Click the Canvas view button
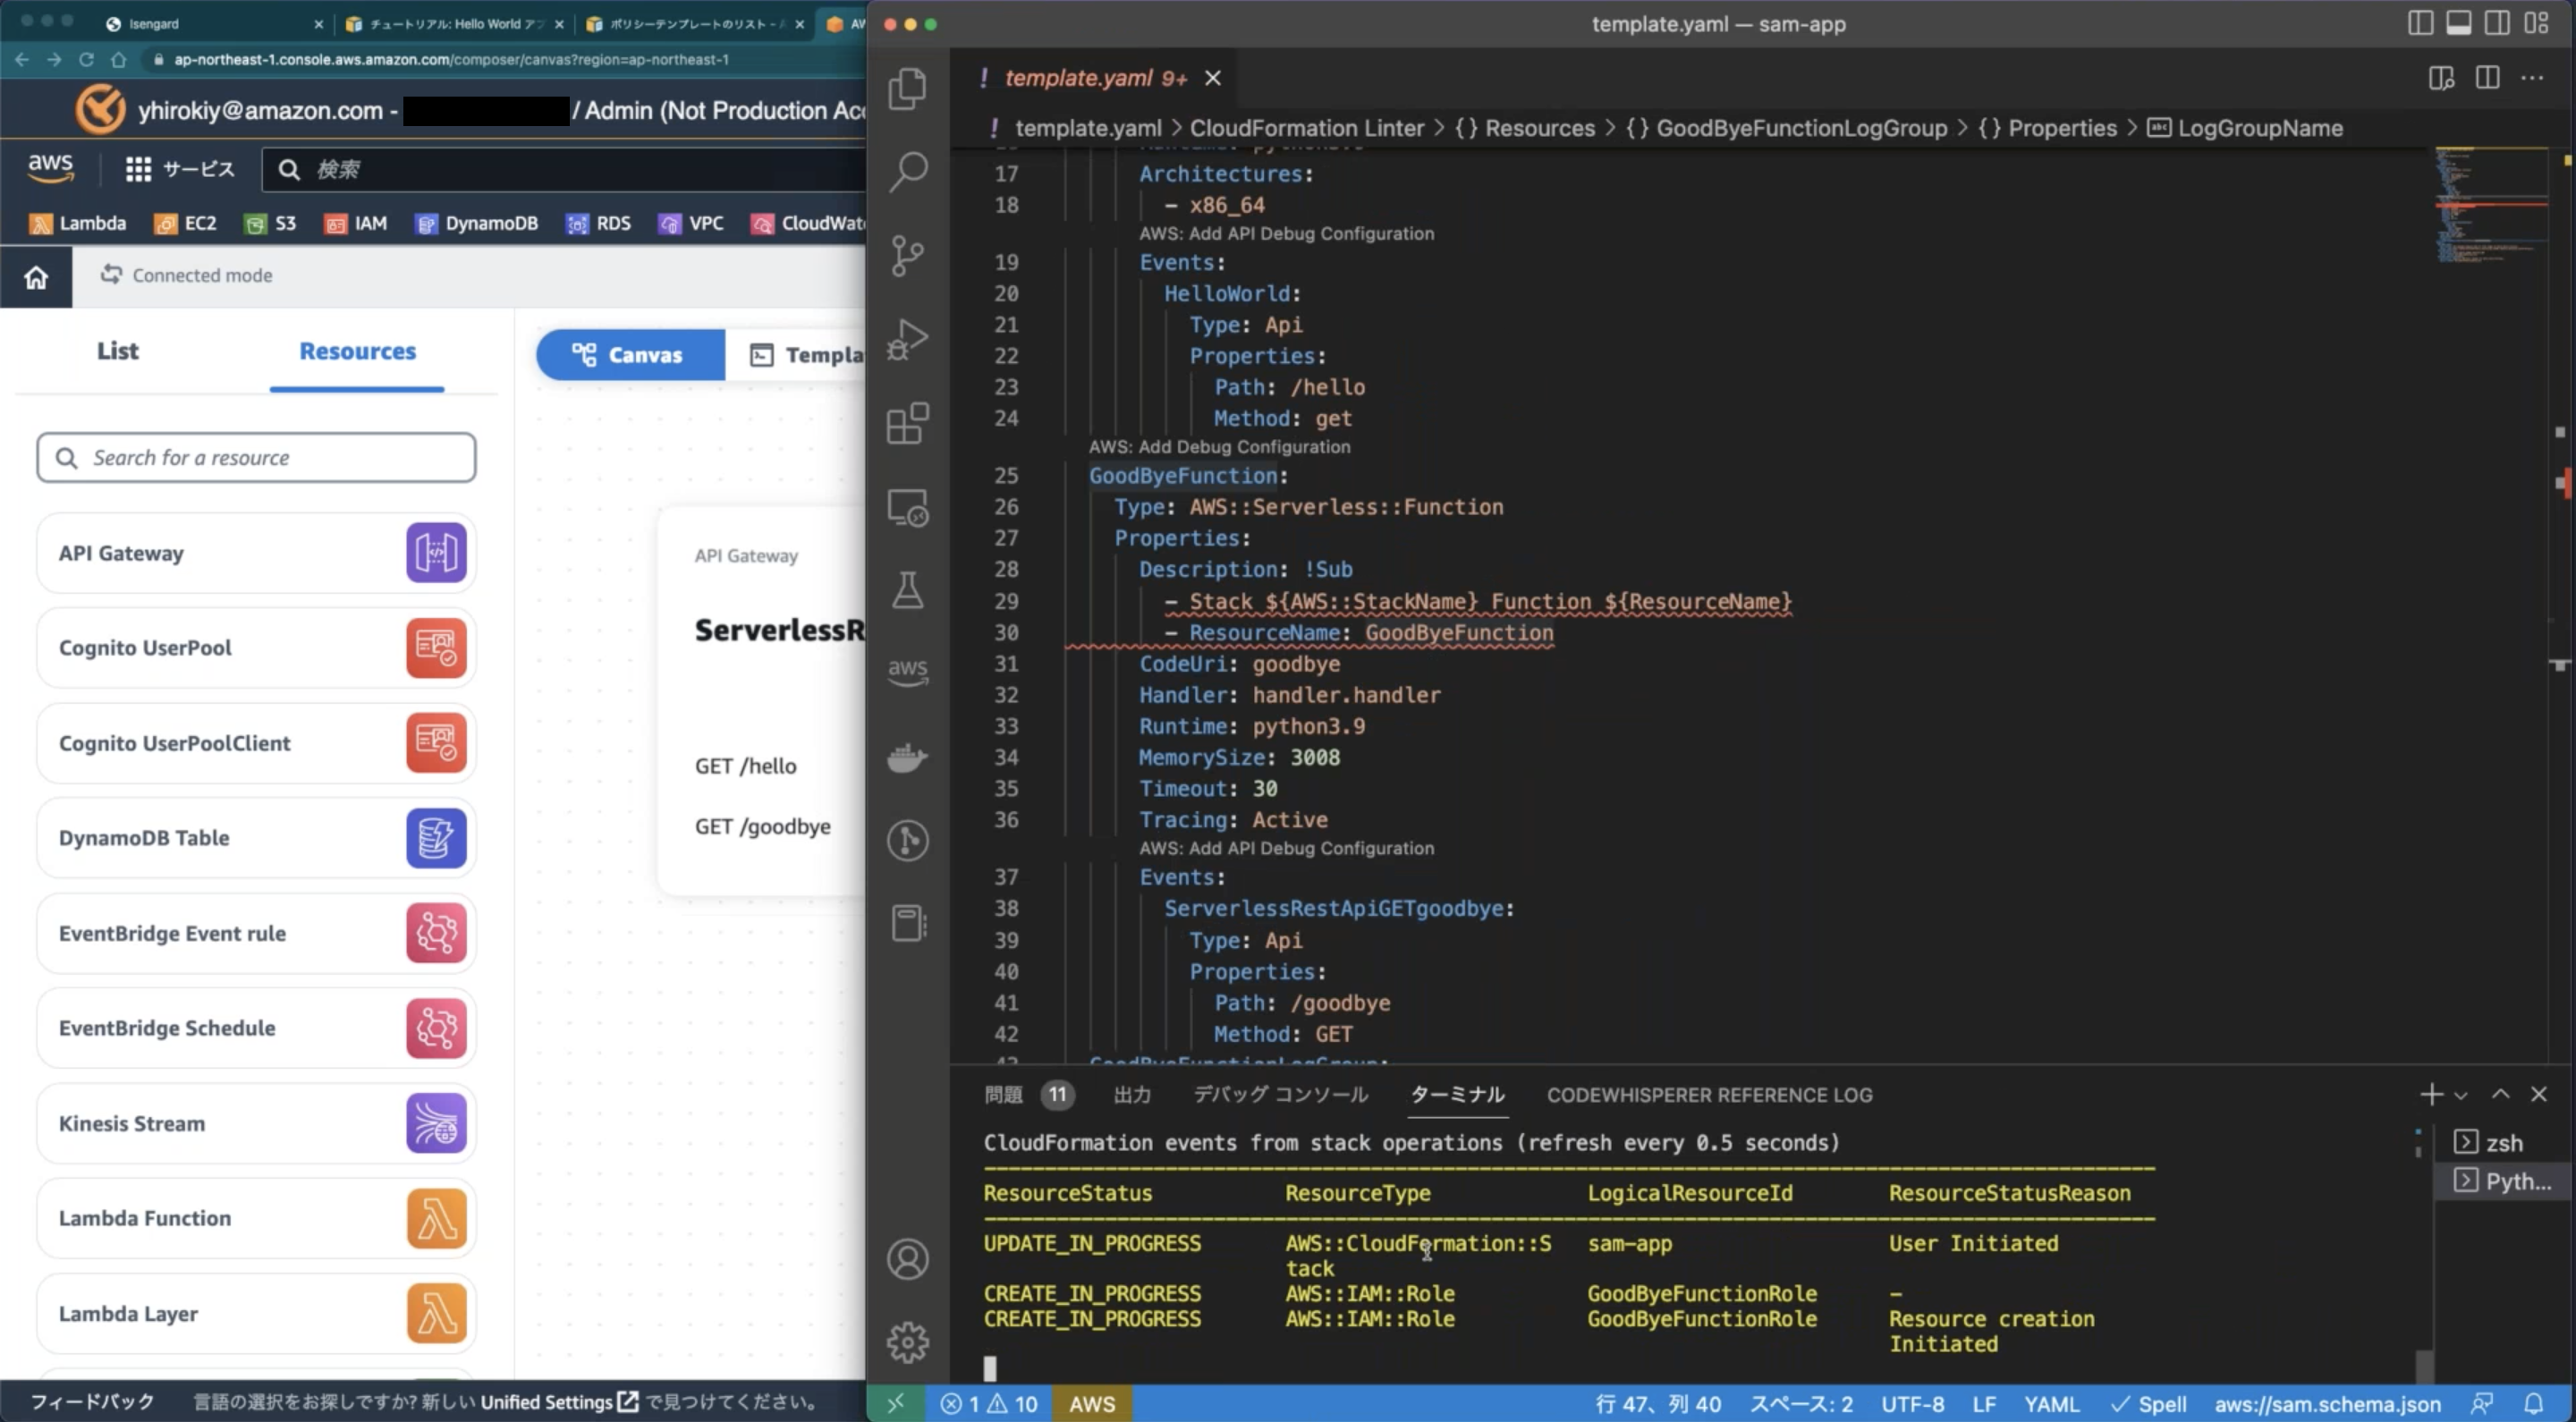The width and height of the screenshot is (2576, 1422). pyautogui.click(x=629, y=355)
